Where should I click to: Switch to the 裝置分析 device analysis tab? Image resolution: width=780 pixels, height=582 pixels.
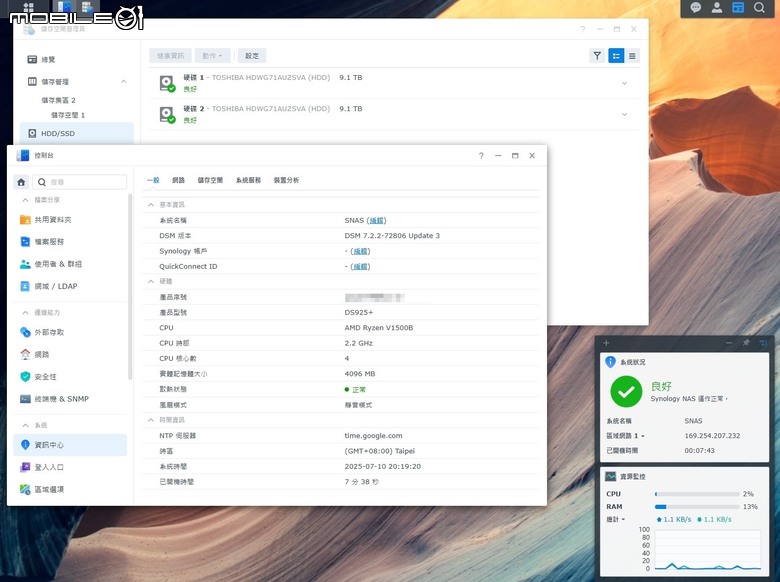[286, 180]
